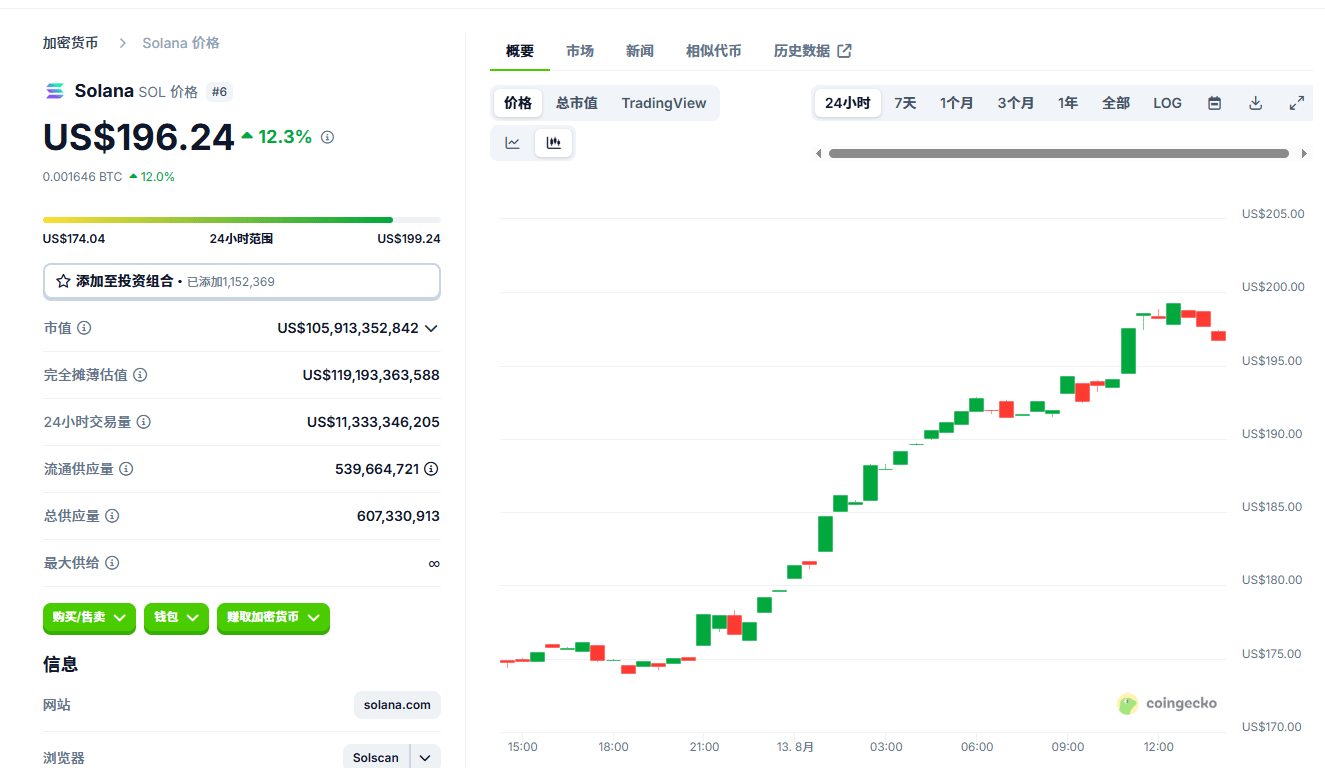Image resolution: width=1325 pixels, height=768 pixels.
Task: Open the 市场 tab
Action: 580,51
